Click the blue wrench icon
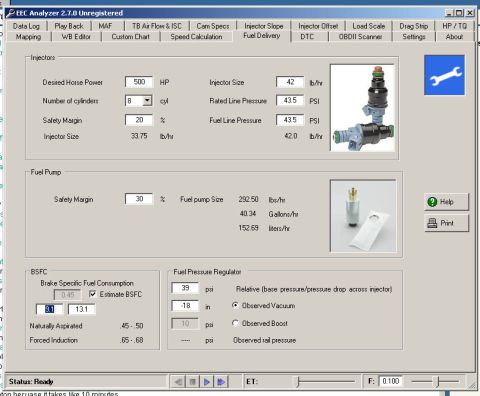This screenshot has height=396, width=480. pyautogui.click(x=444, y=75)
